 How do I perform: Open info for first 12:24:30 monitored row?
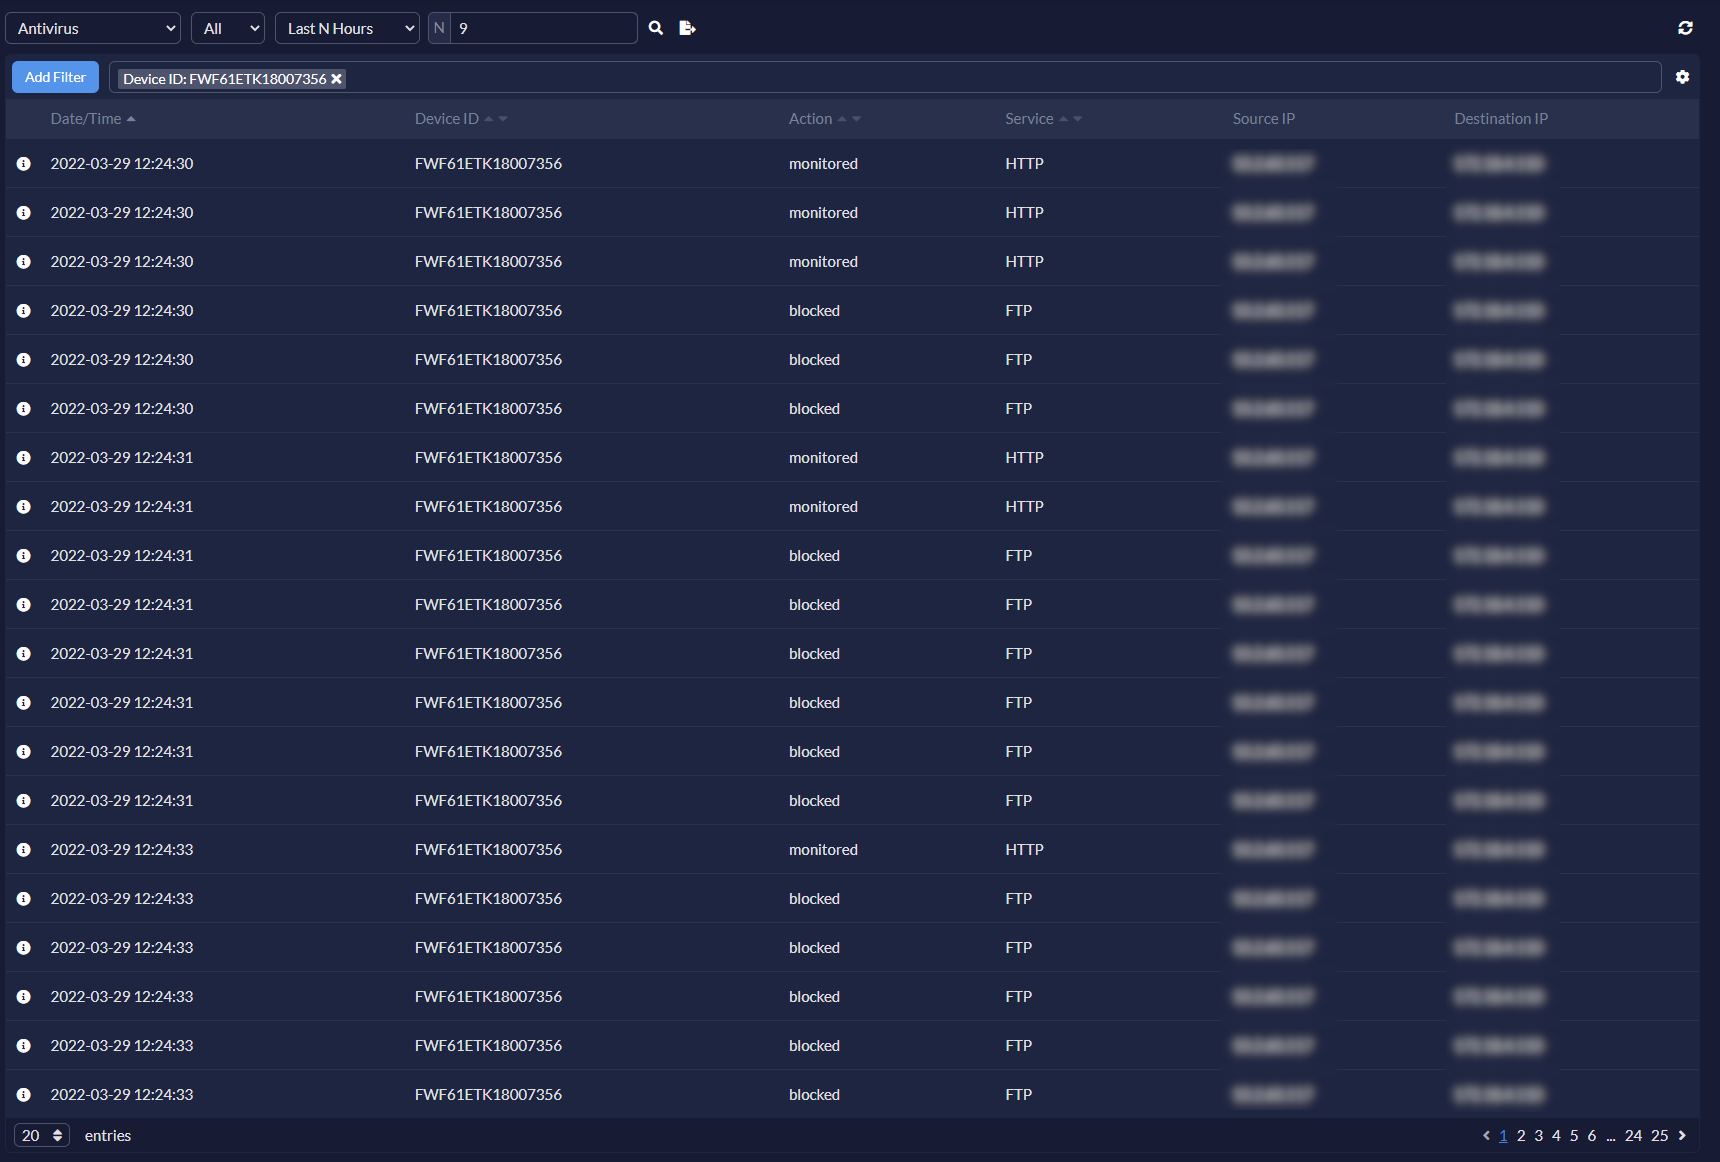tap(24, 164)
